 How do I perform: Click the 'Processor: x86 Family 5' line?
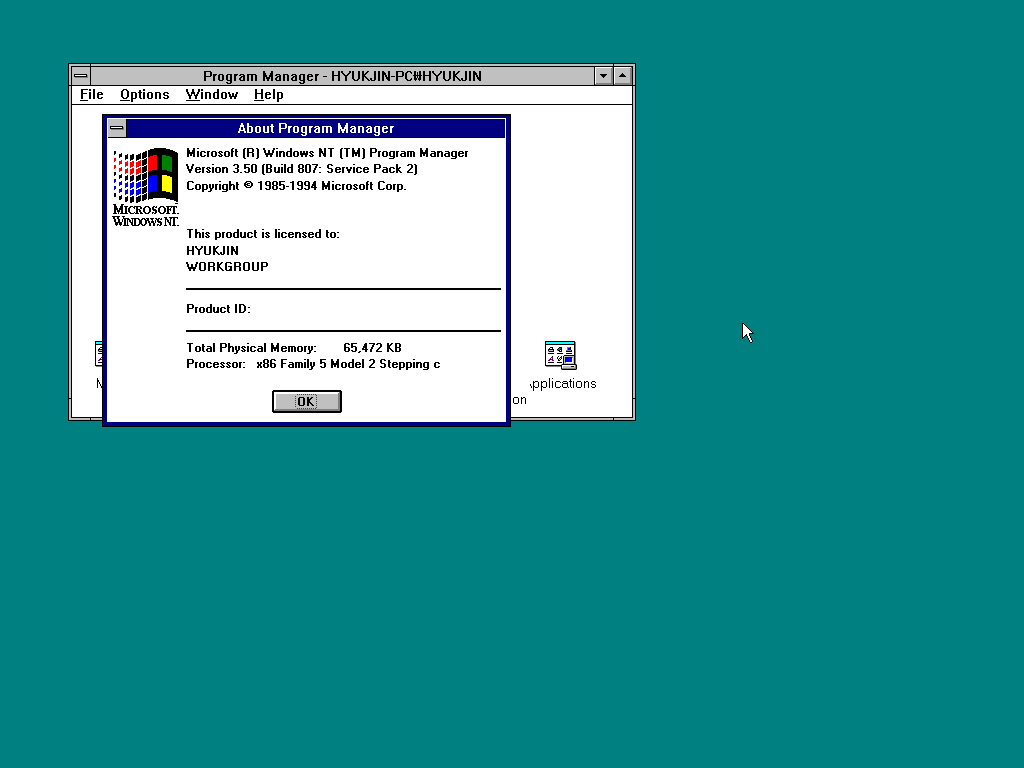tap(313, 364)
